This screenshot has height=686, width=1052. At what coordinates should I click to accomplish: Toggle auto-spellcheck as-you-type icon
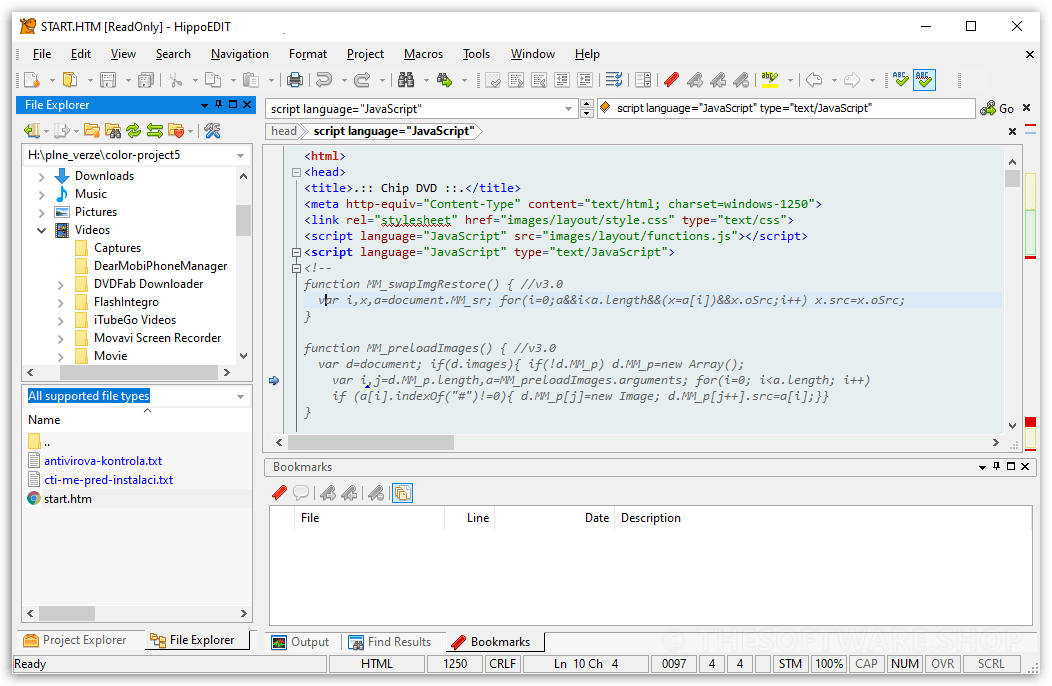924,80
